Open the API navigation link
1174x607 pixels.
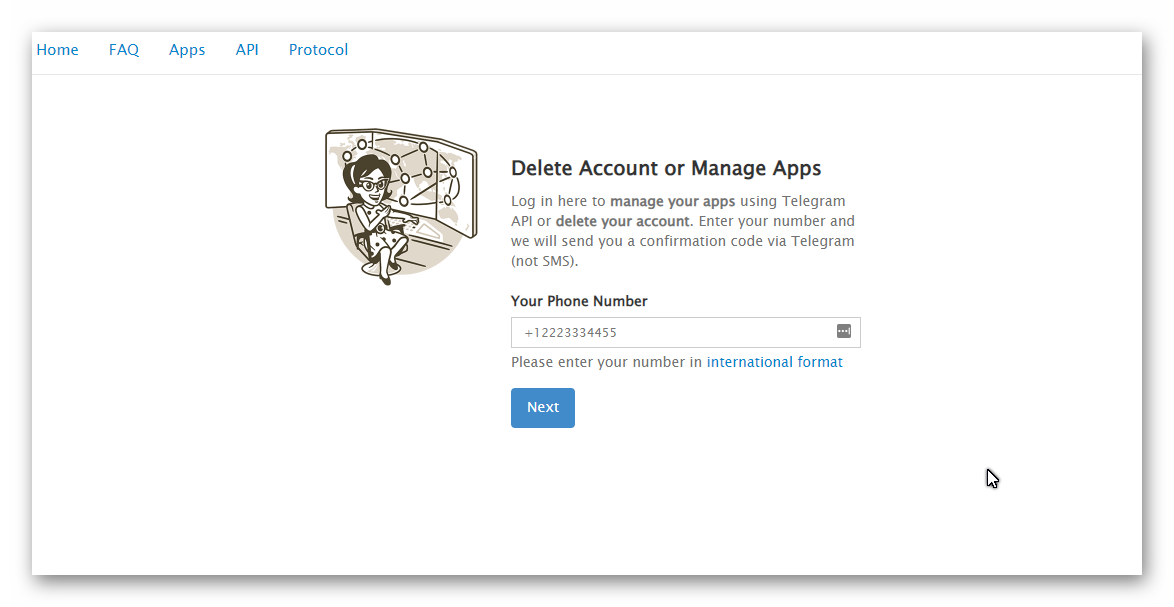pos(247,49)
